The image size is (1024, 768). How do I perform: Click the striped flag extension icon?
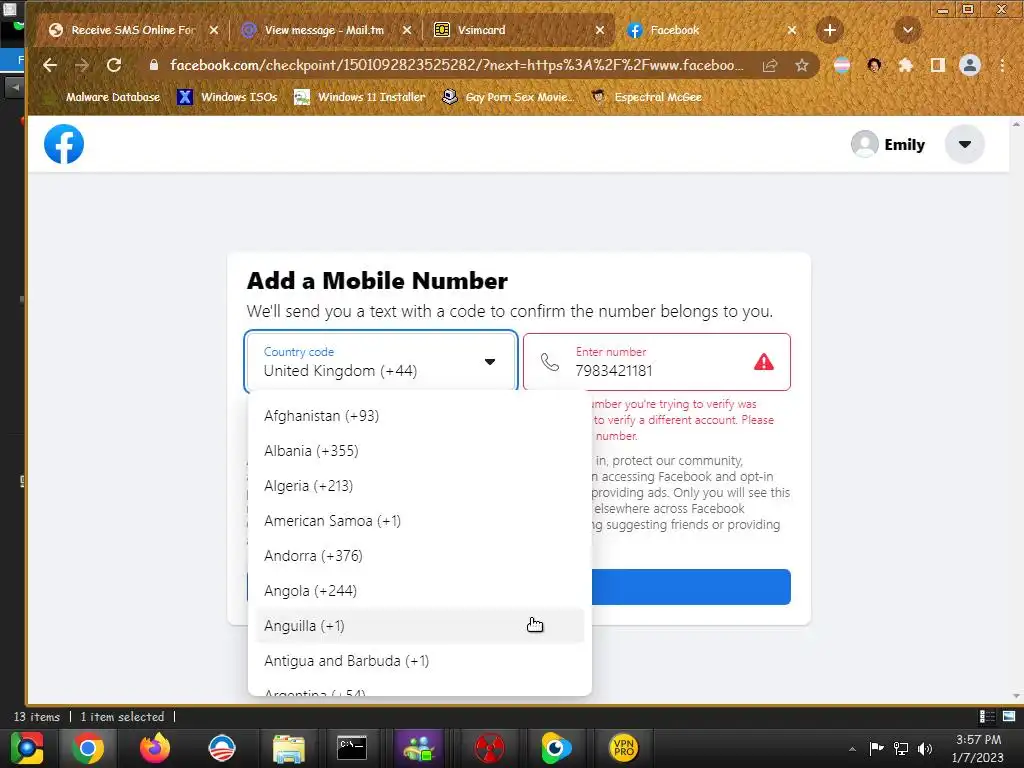[842, 65]
